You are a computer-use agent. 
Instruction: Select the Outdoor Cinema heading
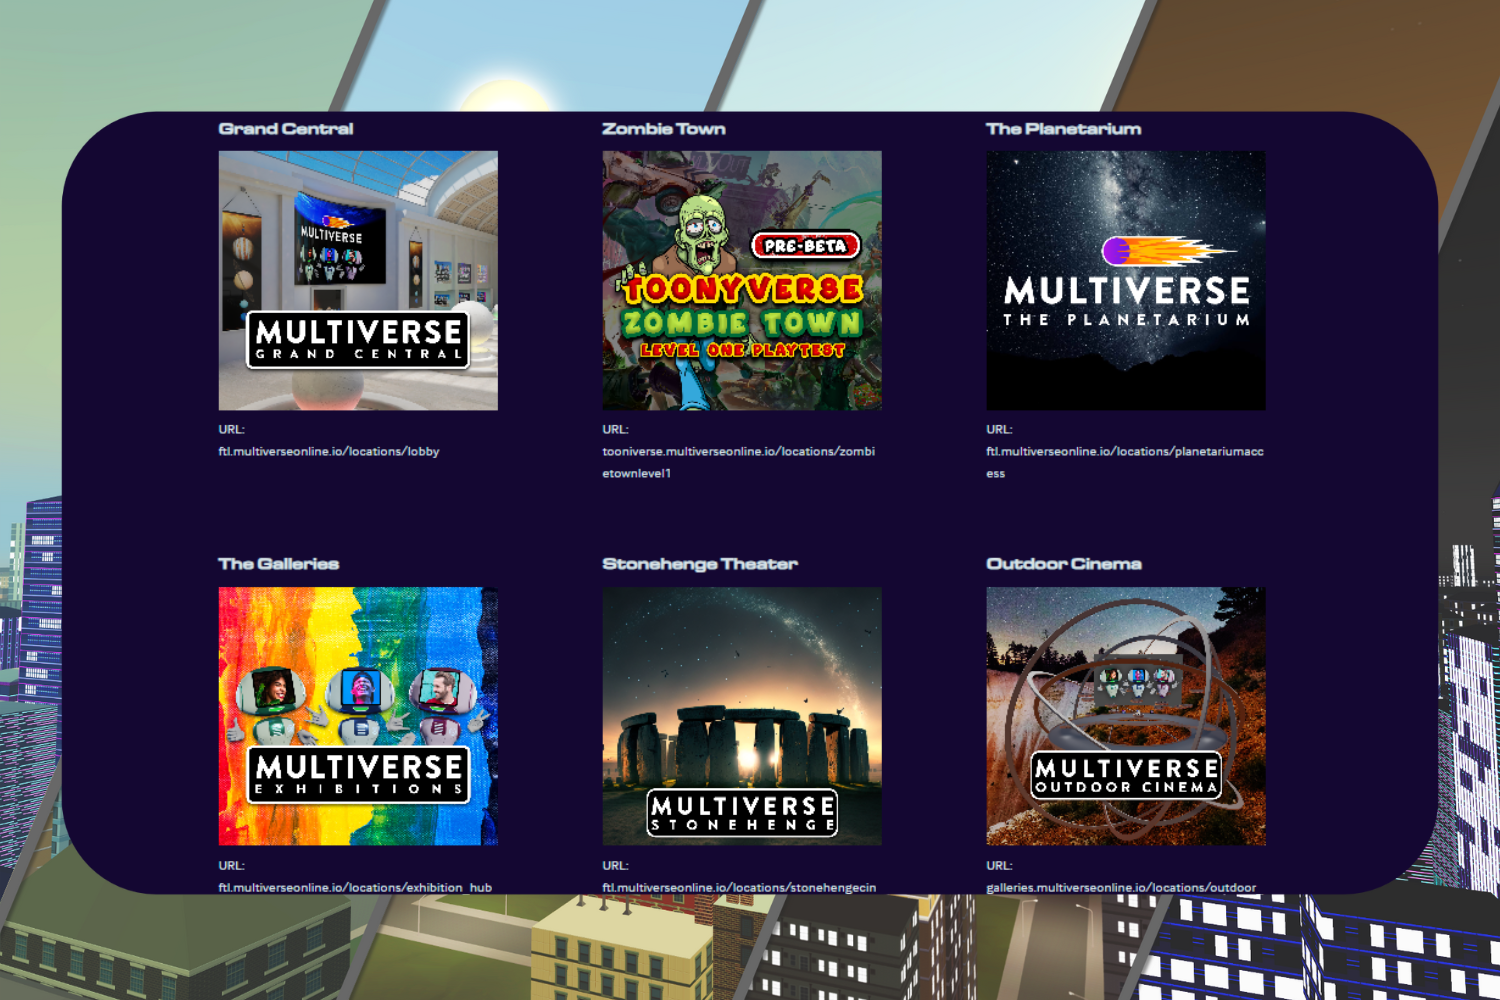point(1063,563)
